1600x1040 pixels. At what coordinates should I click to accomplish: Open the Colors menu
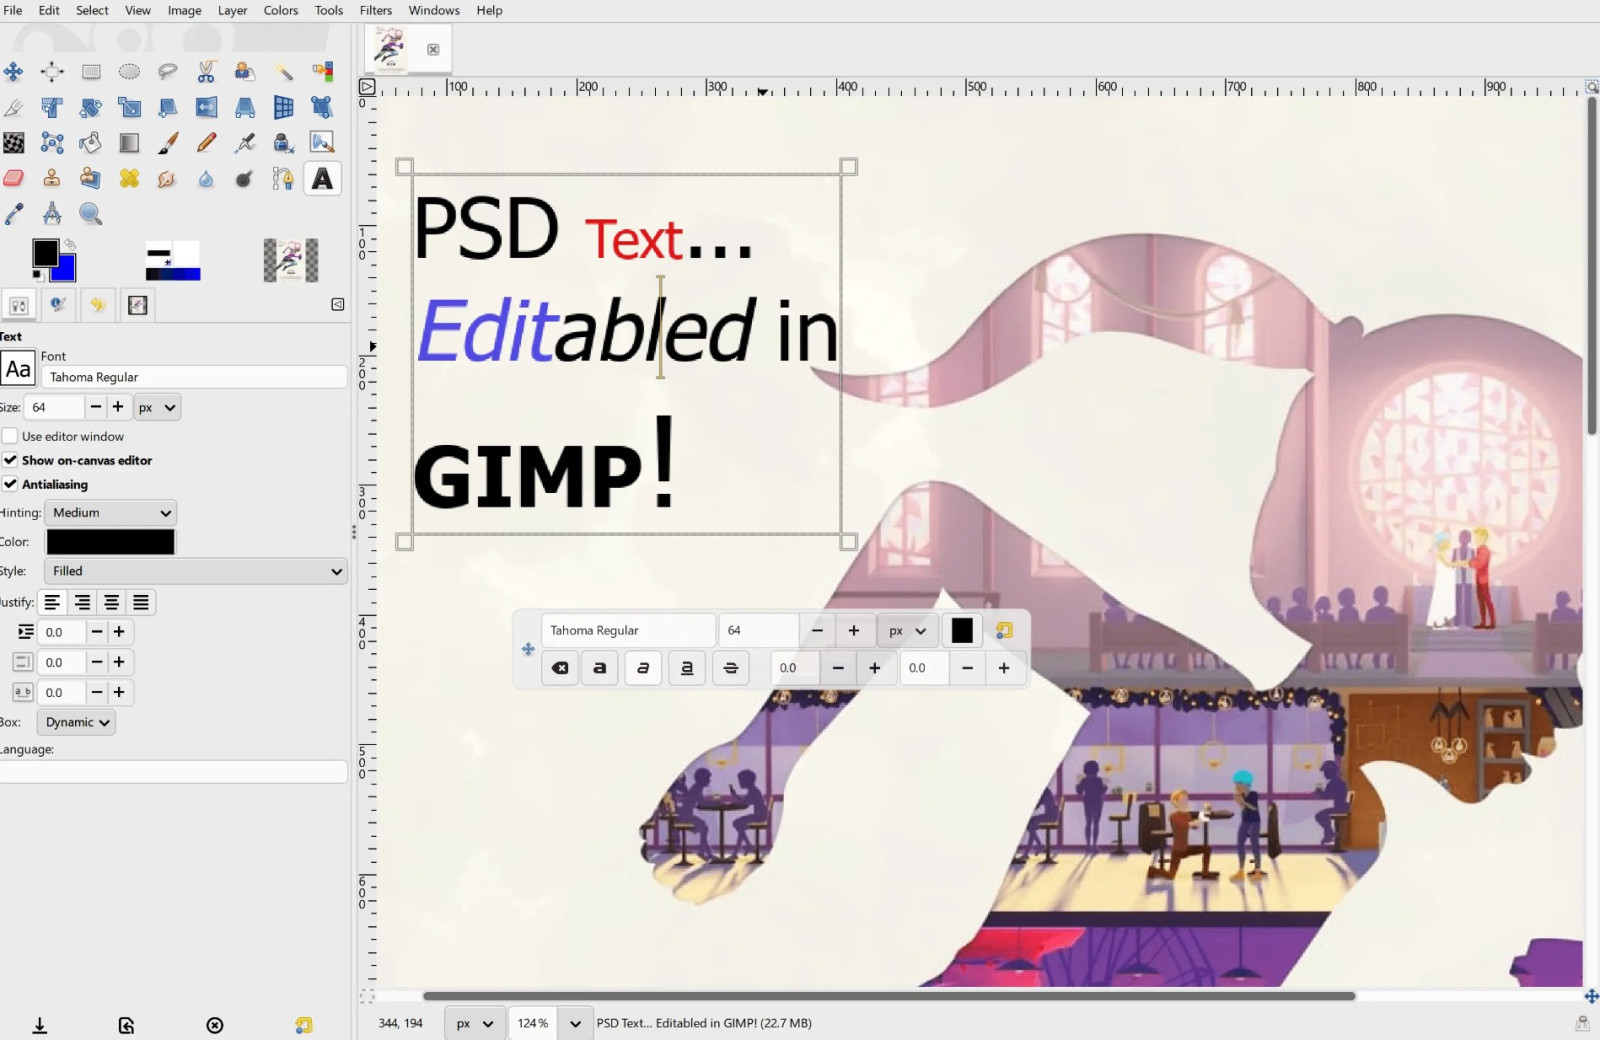(x=281, y=10)
